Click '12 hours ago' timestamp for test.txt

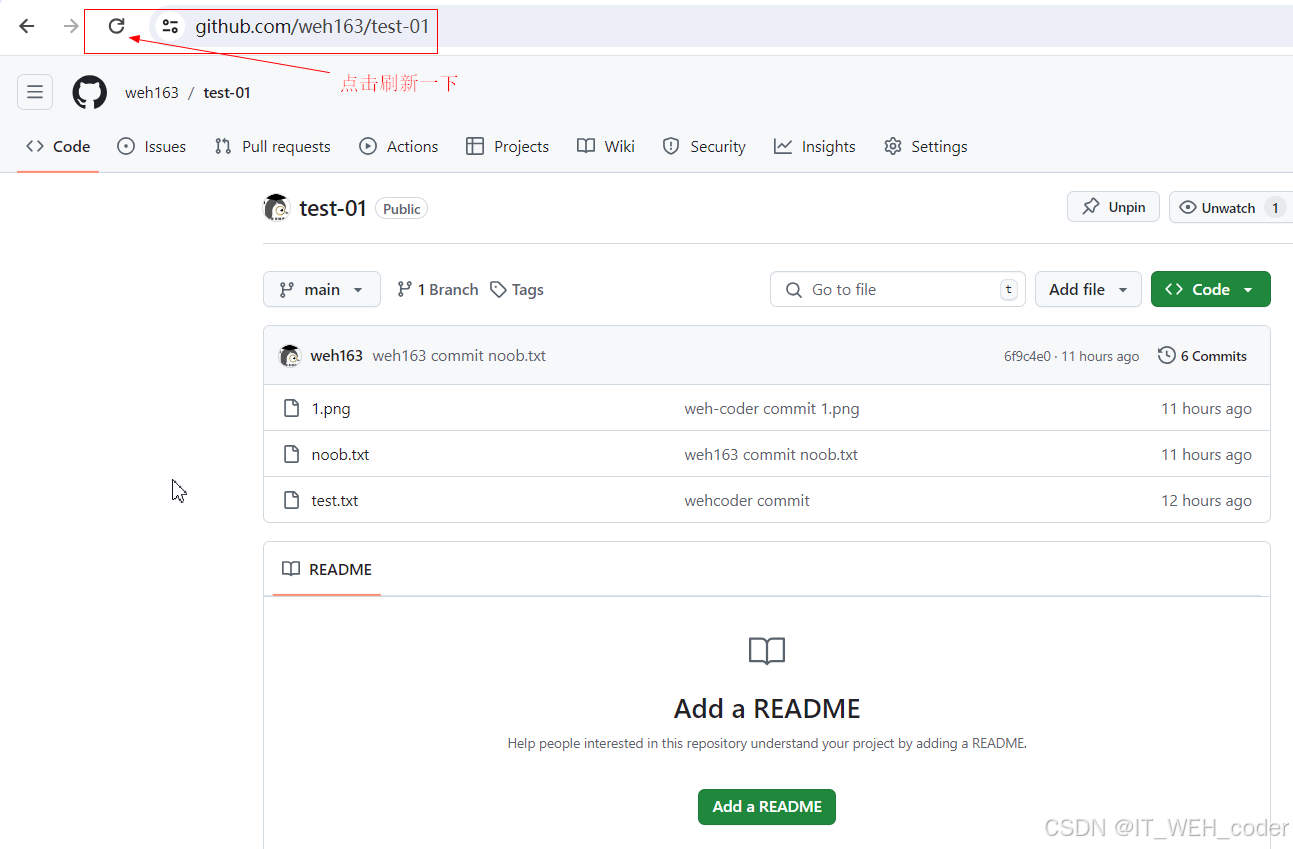(1206, 500)
